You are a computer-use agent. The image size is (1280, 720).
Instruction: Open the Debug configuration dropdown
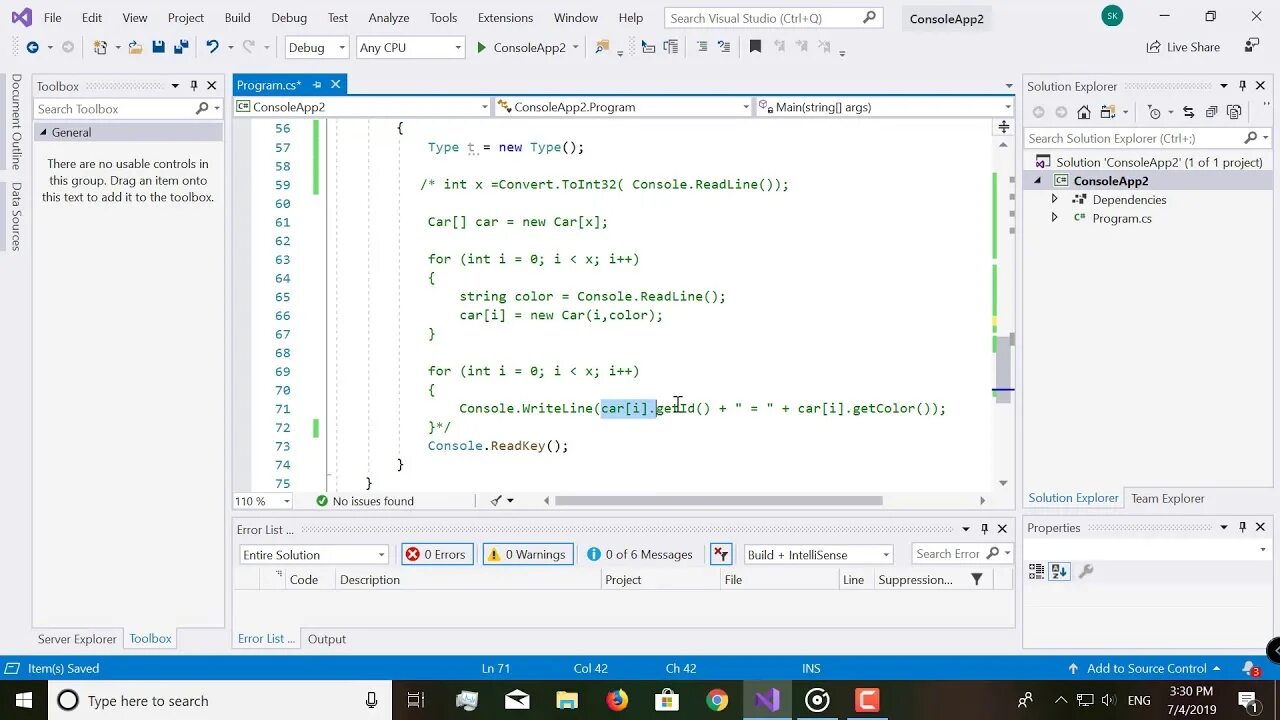316,47
